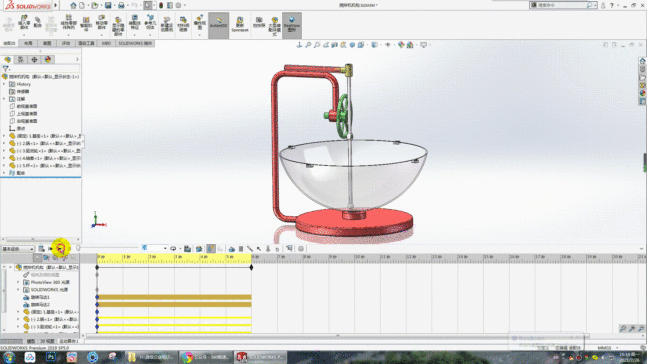This screenshot has height=364, width=647.
Task: Switch to the Model tab at the bottom
Action: coord(31,341)
